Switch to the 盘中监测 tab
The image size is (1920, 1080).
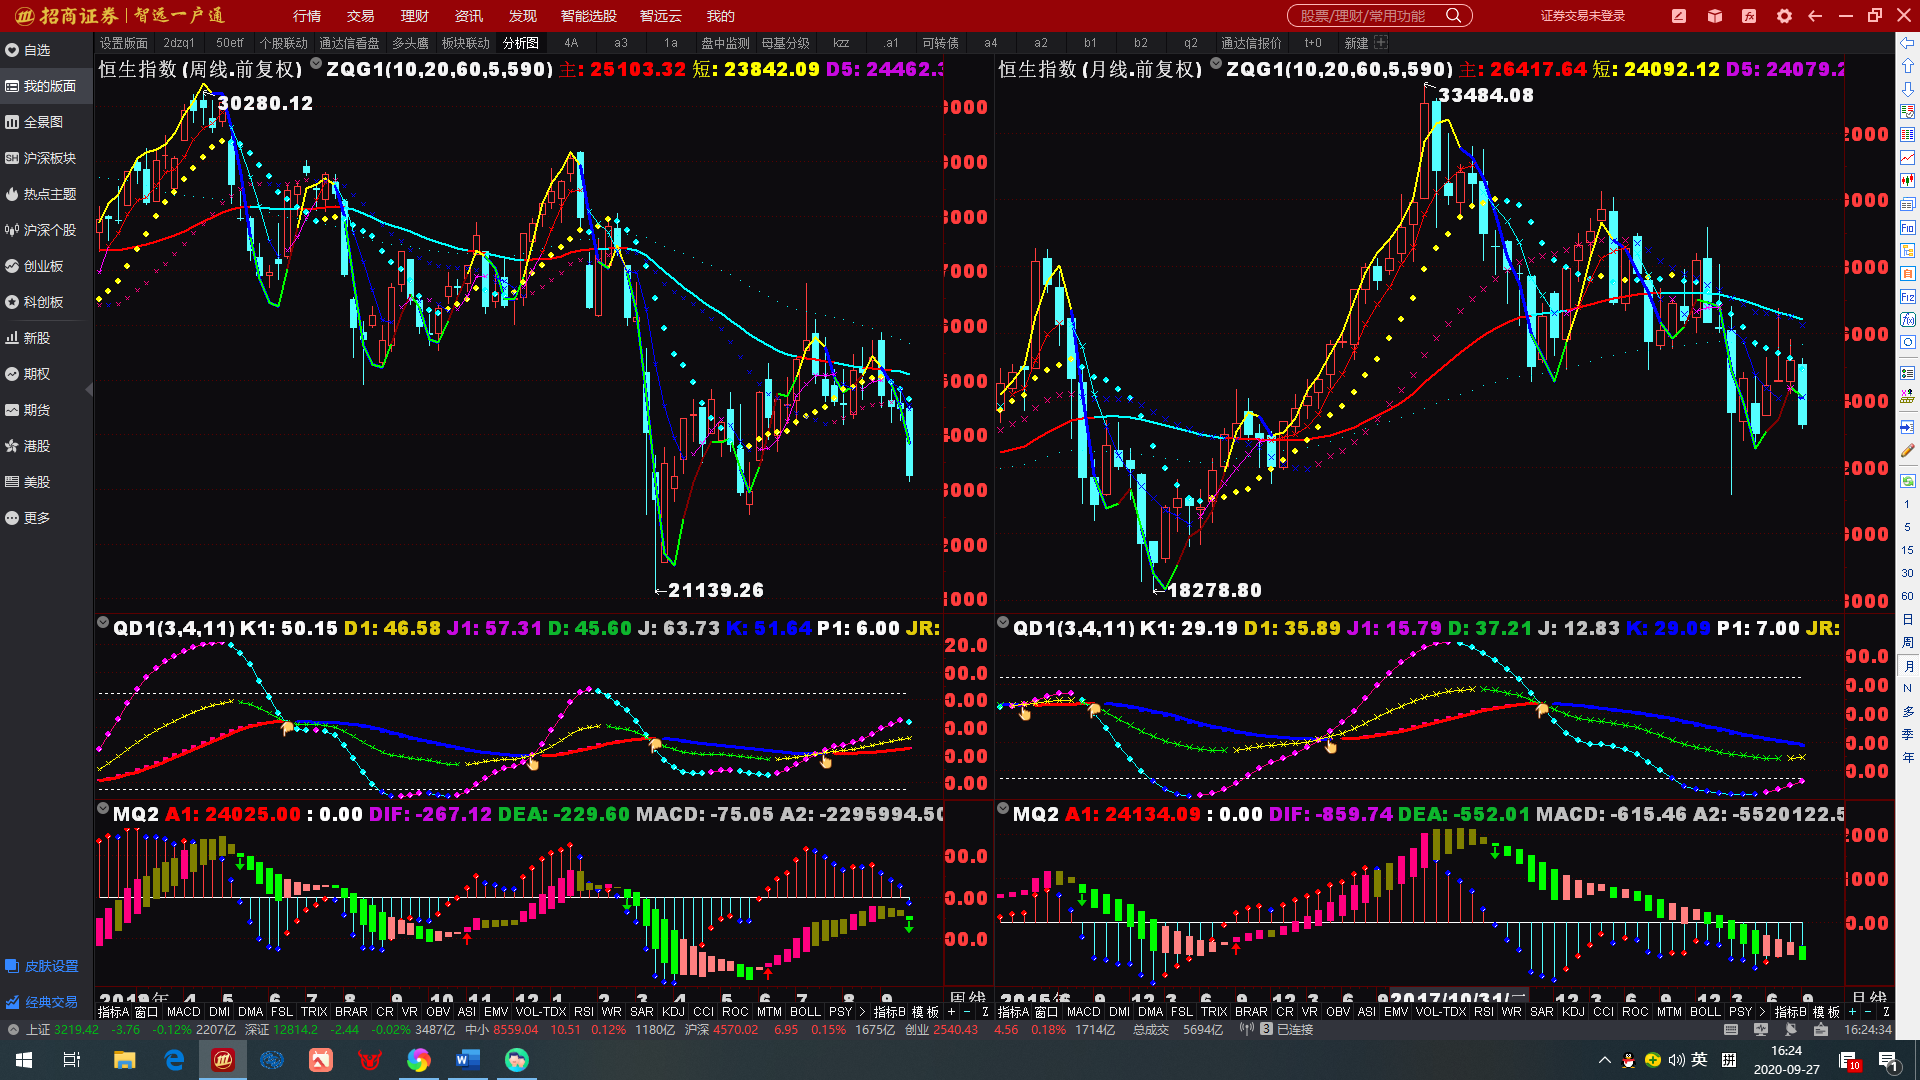(725, 43)
